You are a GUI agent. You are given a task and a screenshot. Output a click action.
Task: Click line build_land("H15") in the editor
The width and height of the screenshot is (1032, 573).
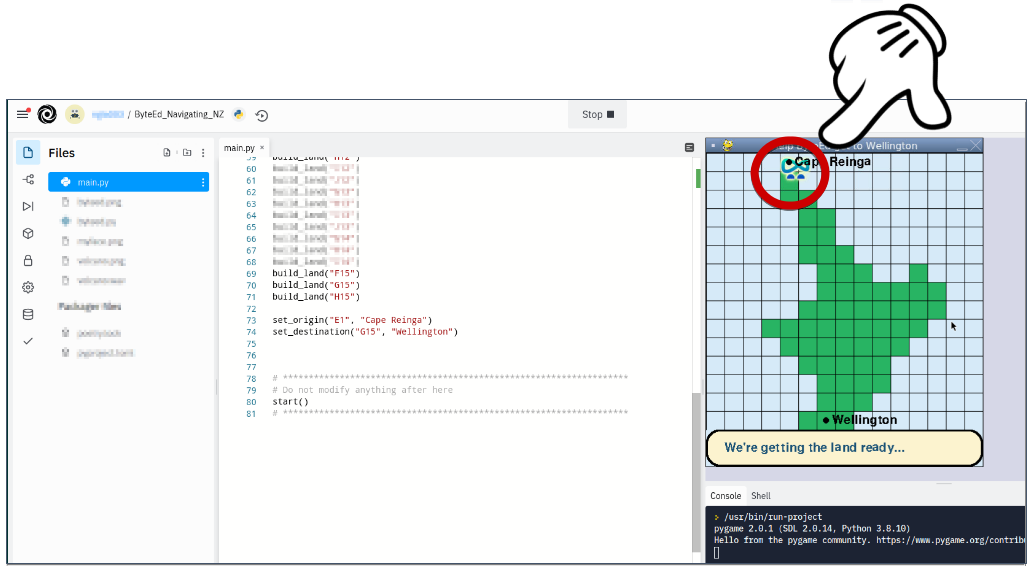pyautogui.click(x=316, y=297)
